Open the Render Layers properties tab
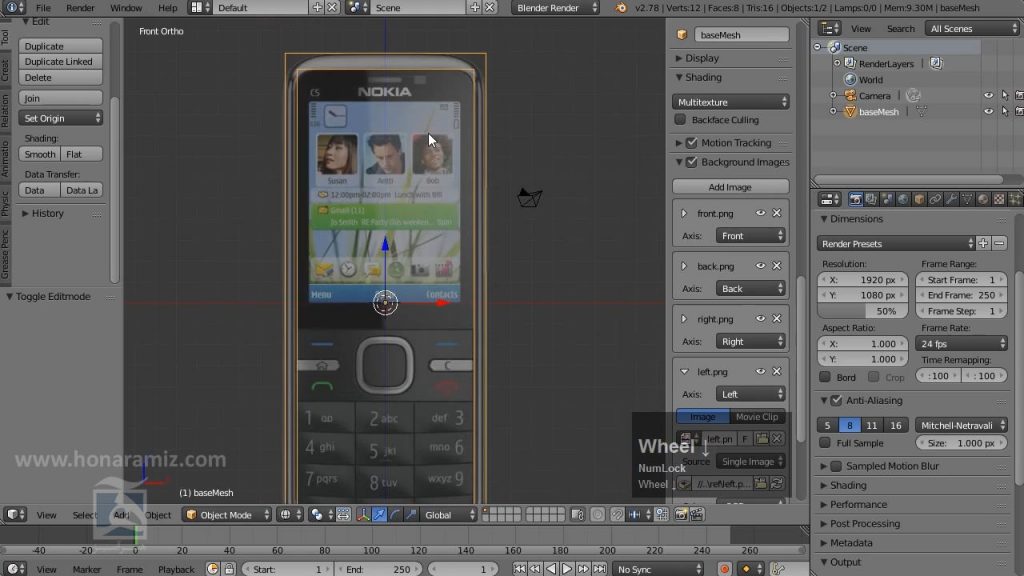Screen dimensions: 1024x576 point(871,199)
